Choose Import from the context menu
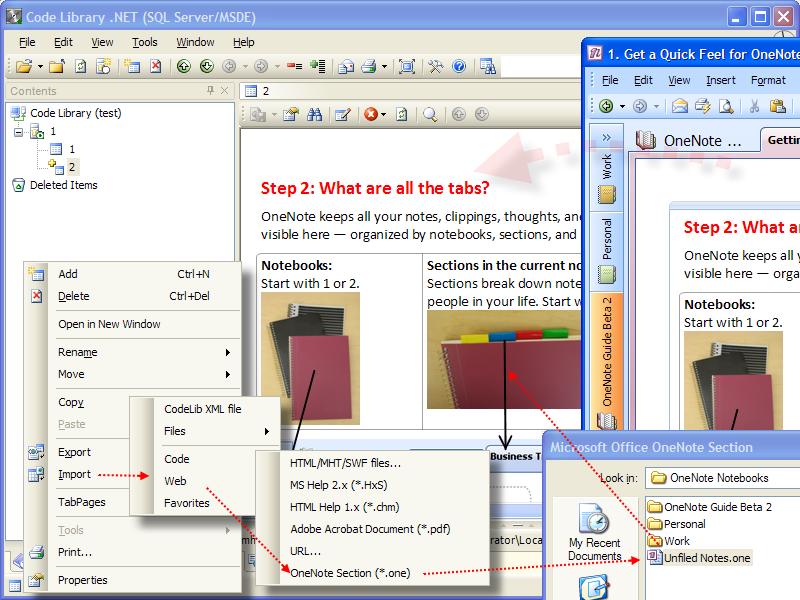 click(74, 474)
